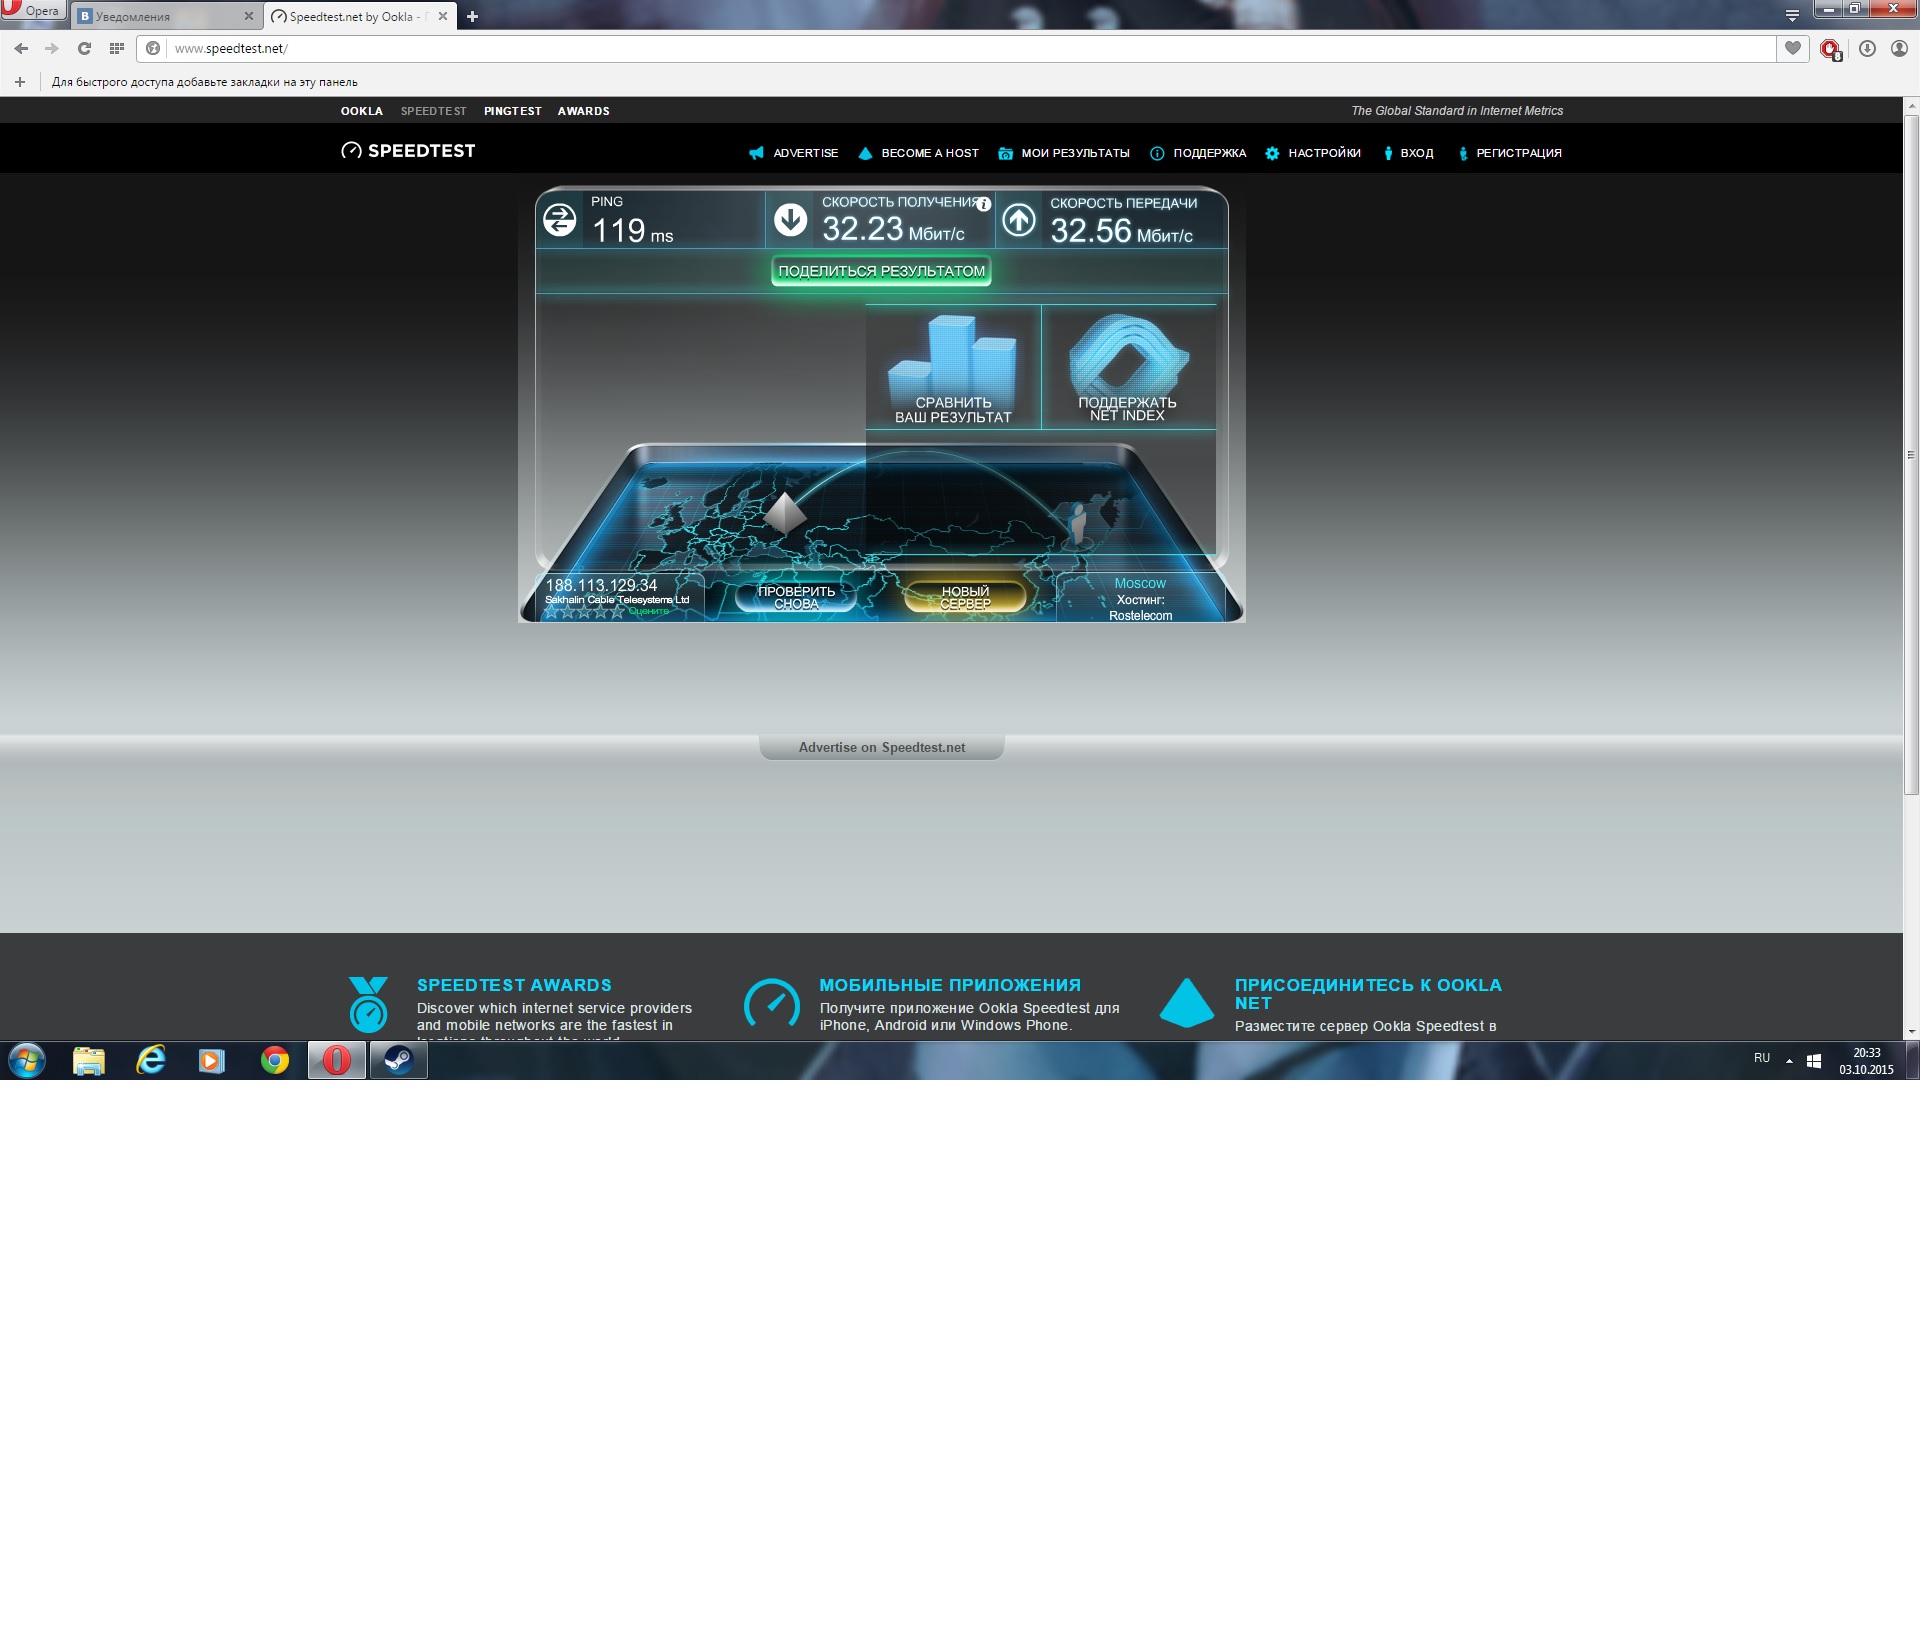This screenshot has height=1630, width=1920.
Task: Rate the ISP using the stars
Action: click(584, 612)
